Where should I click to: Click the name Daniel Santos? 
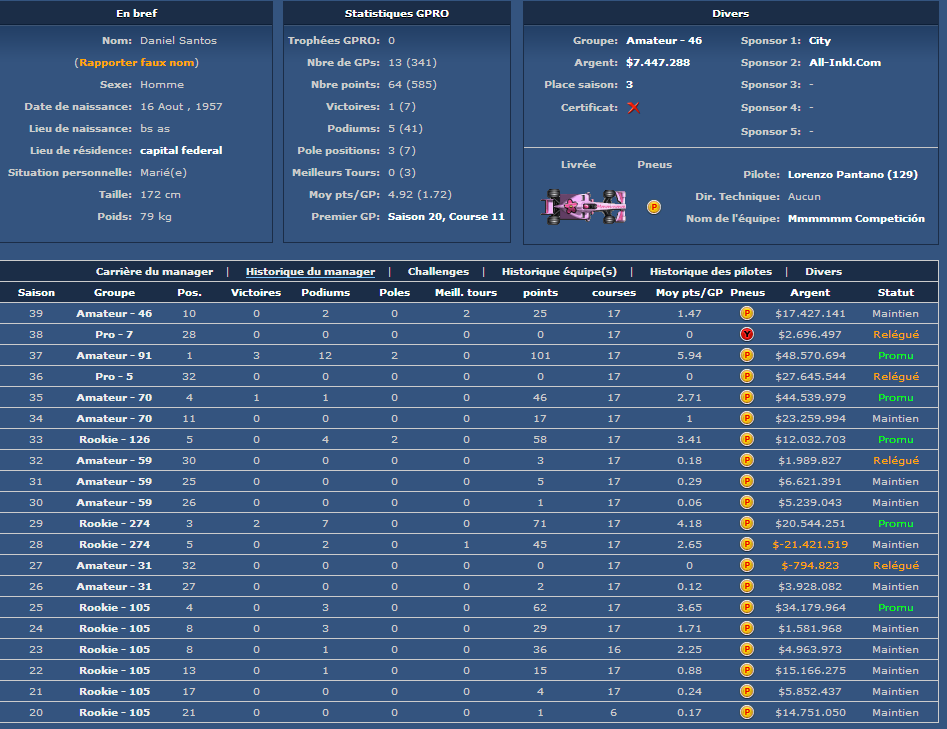178,40
